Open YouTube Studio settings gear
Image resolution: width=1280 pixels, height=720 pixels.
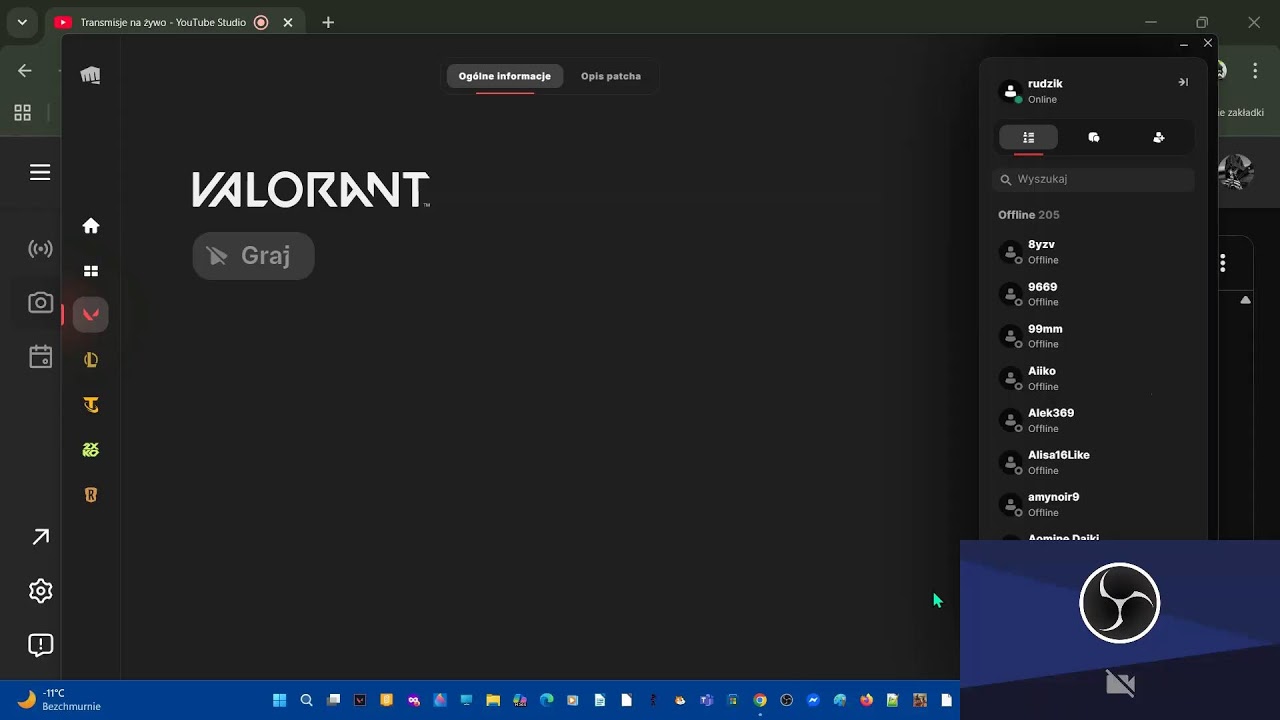click(x=40, y=591)
